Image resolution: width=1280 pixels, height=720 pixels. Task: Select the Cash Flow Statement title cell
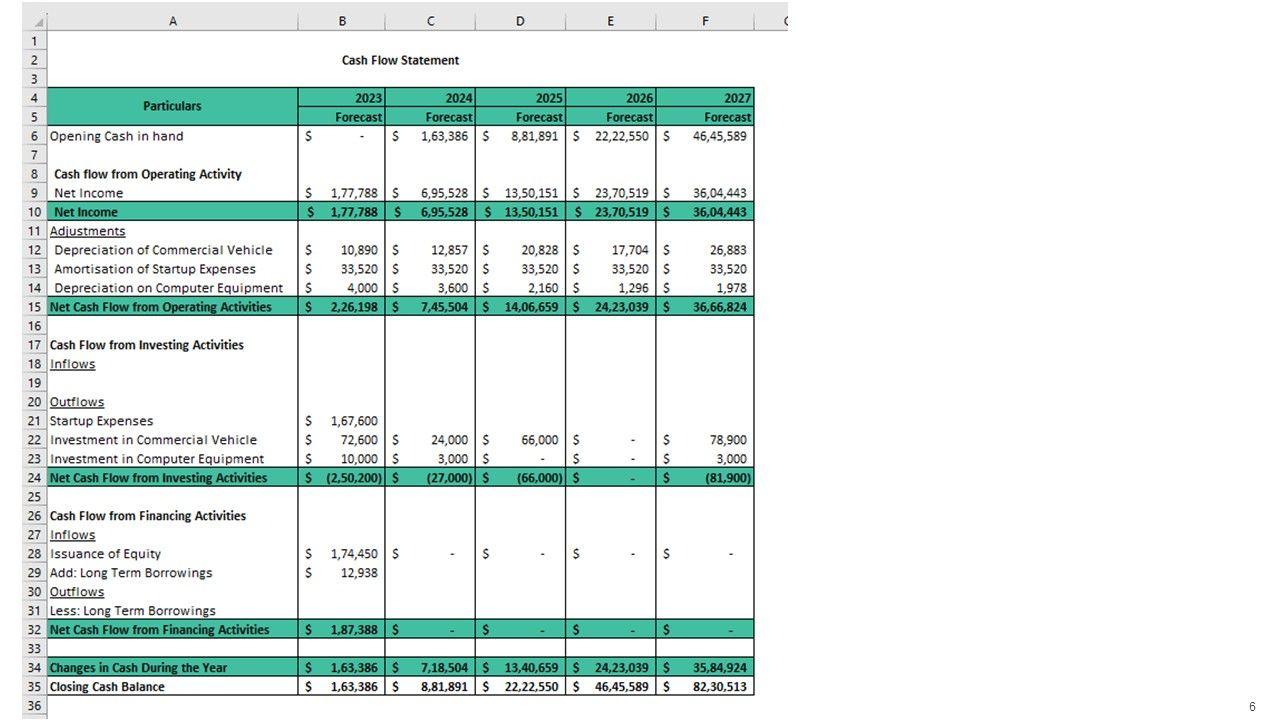click(x=400, y=60)
